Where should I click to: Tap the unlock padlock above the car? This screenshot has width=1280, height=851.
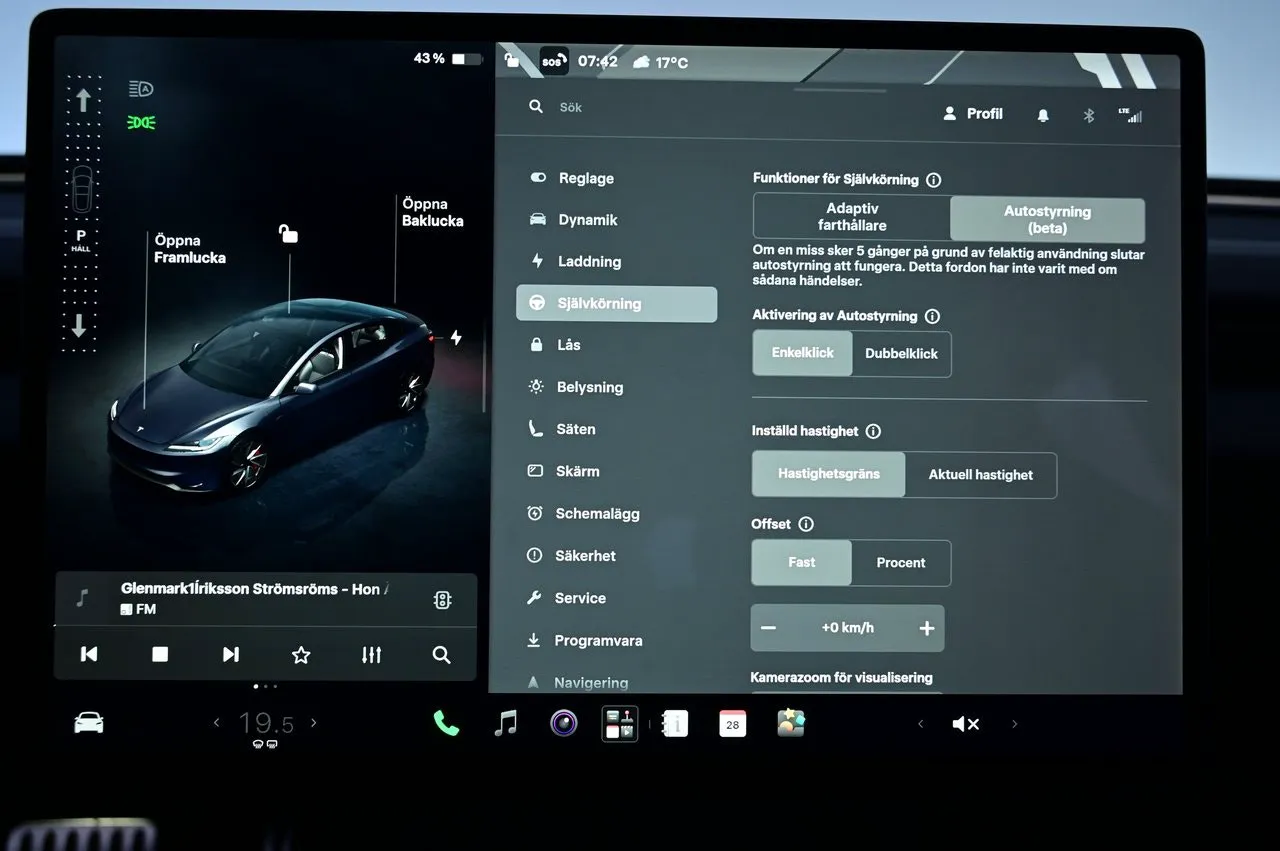(288, 234)
